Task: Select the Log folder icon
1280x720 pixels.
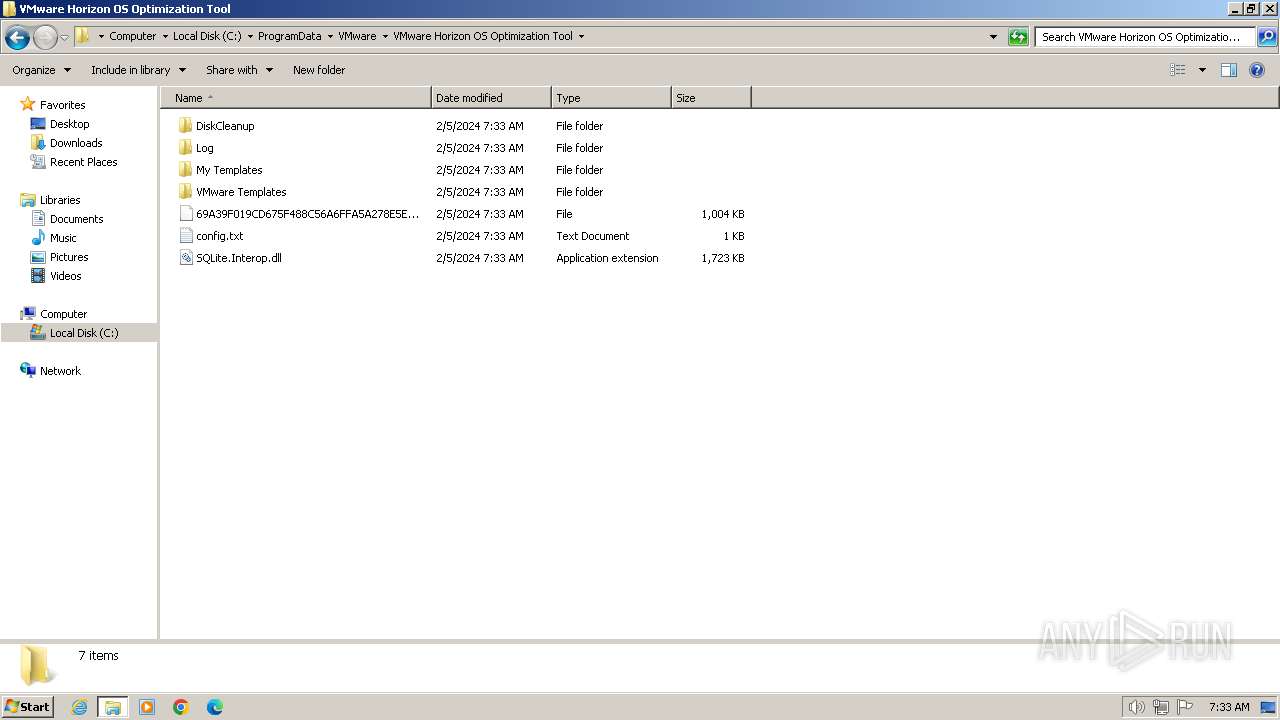Action: tap(185, 148)
